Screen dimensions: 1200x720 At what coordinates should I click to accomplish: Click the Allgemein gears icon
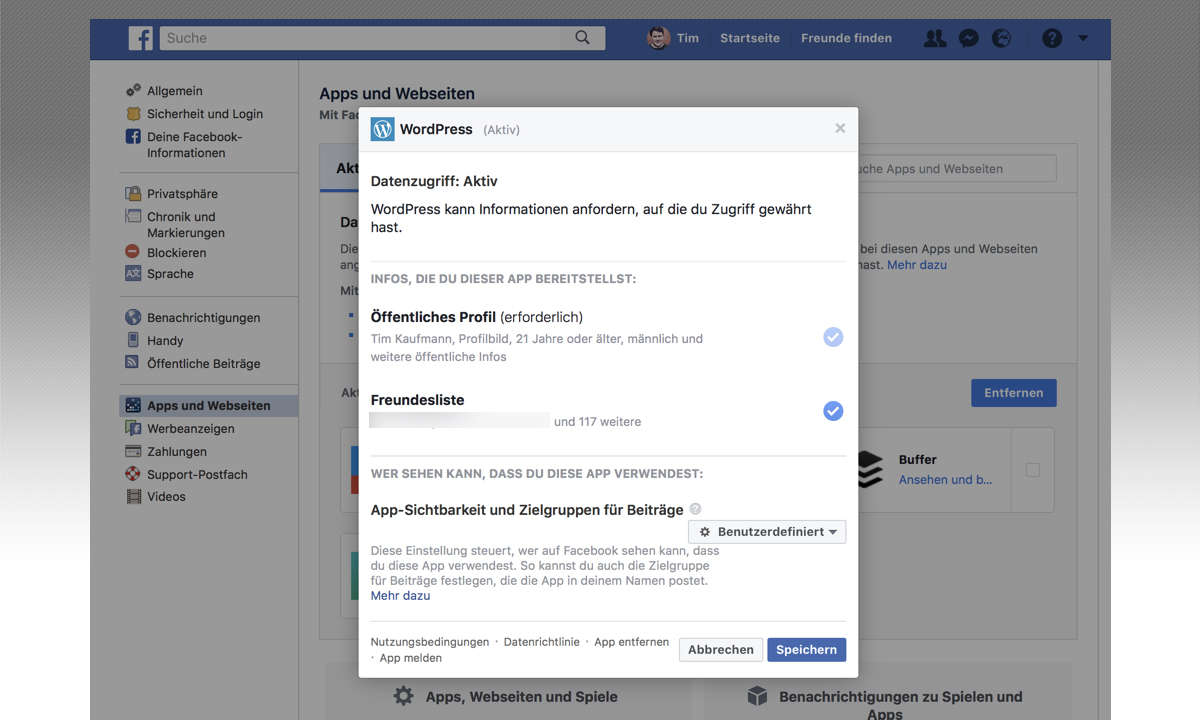[133, 91]
